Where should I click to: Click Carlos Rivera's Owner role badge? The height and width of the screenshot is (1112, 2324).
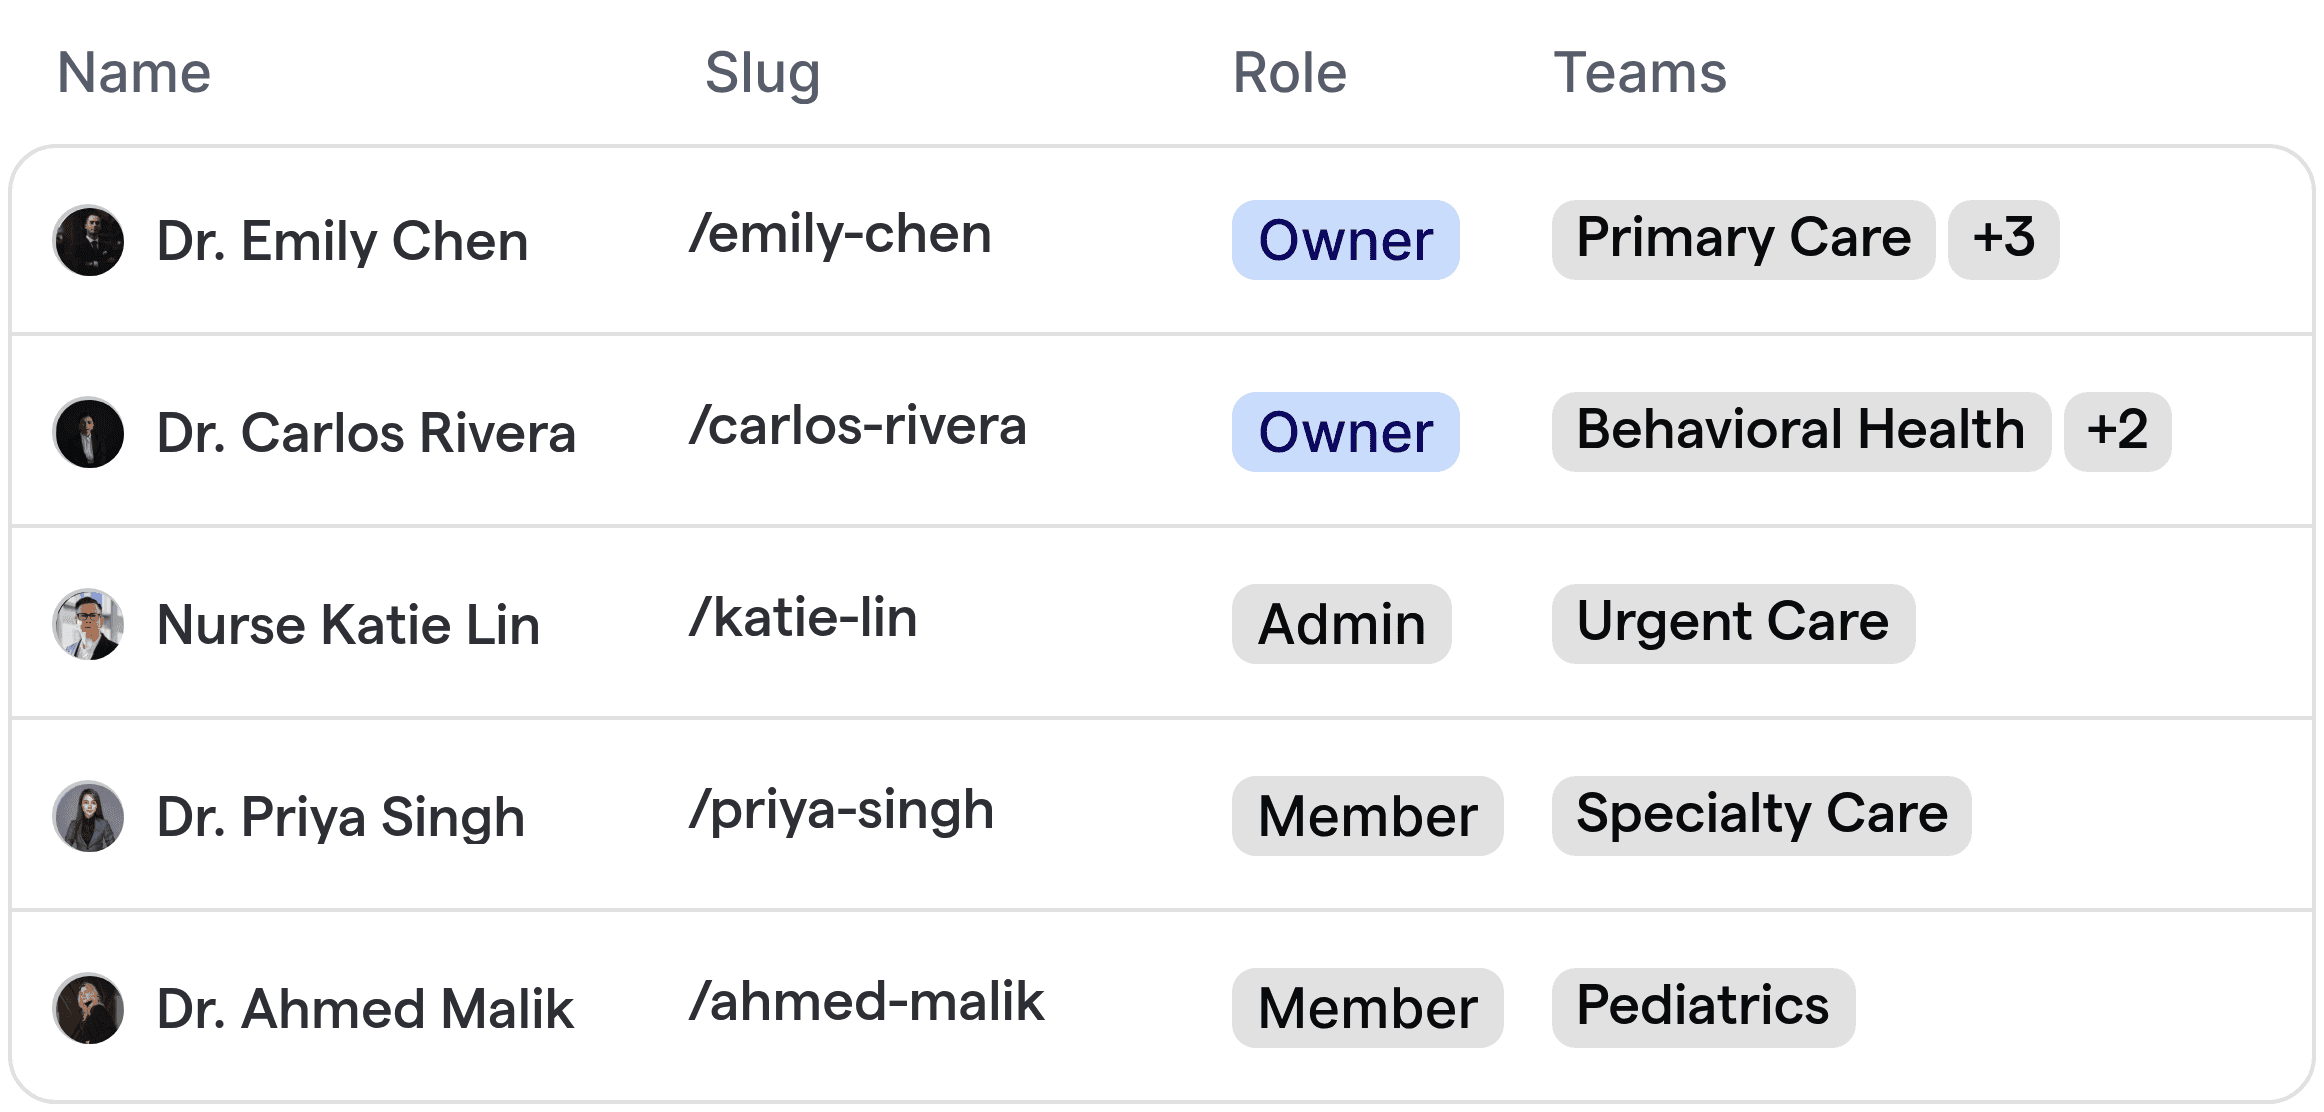[1345, 432]
